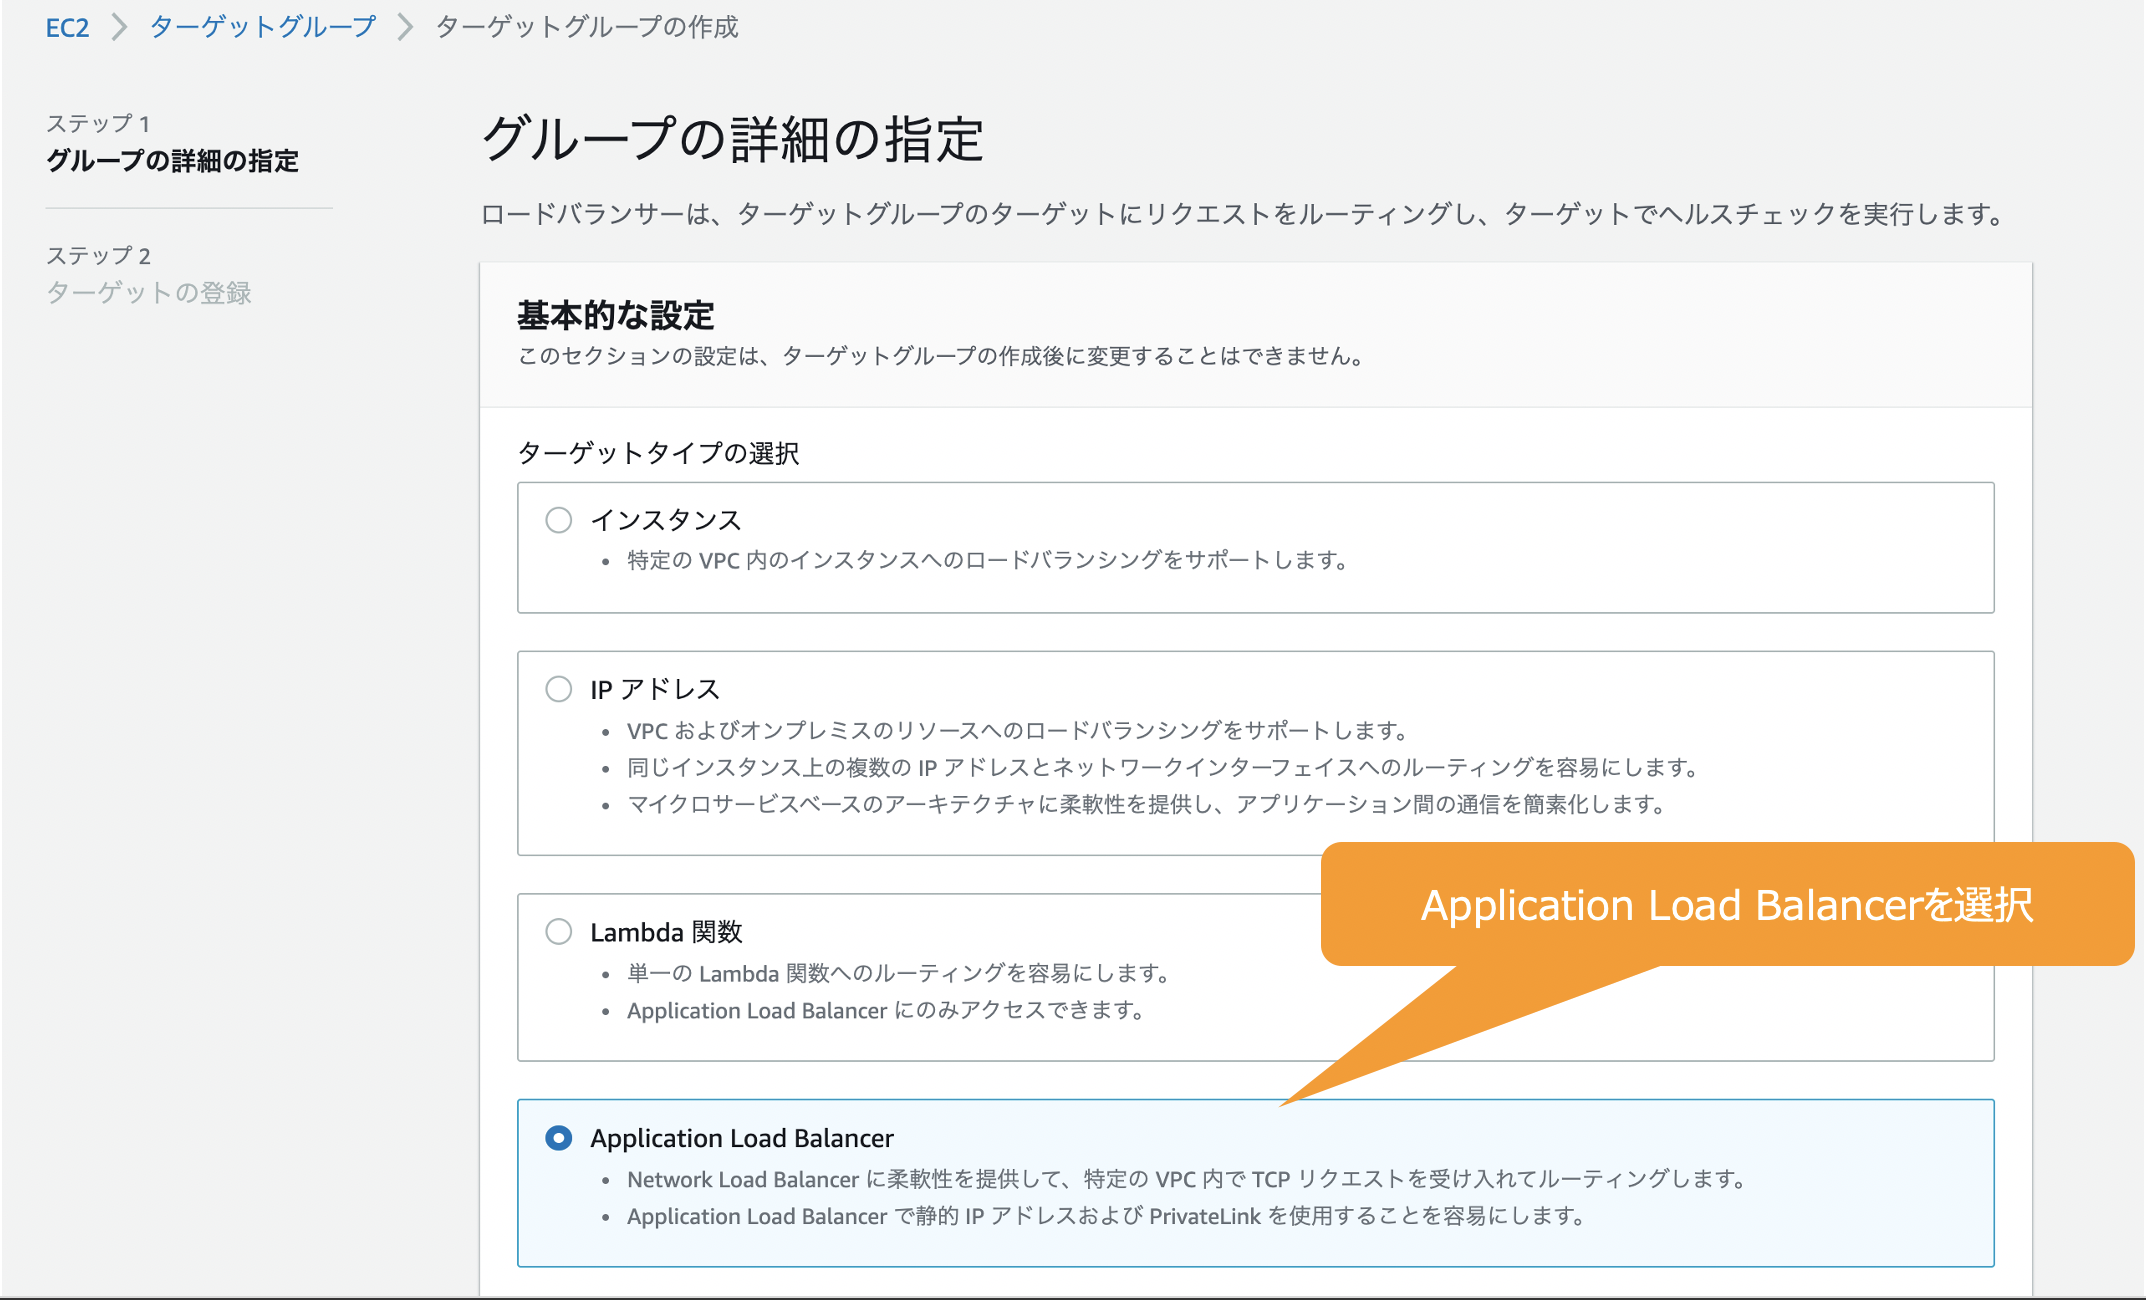This screenshot has width=2146, height=1300.
Task: Go to ステップ 2 ターゲットの登録
Action: pyautogui.click(x=149, y=292)
